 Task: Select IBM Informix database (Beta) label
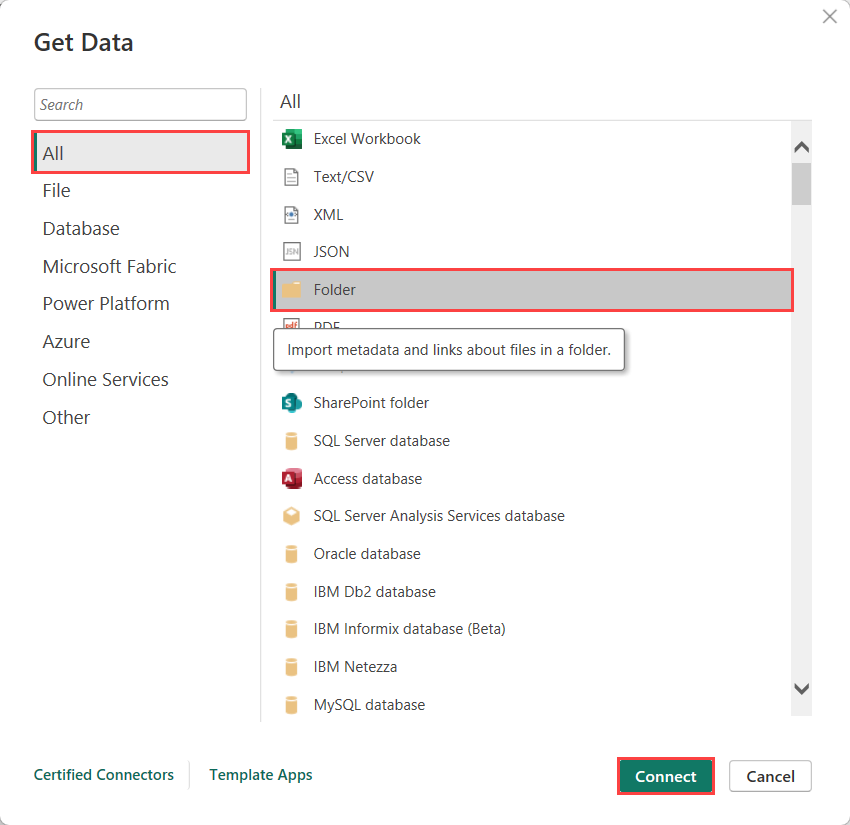(409, 629)
